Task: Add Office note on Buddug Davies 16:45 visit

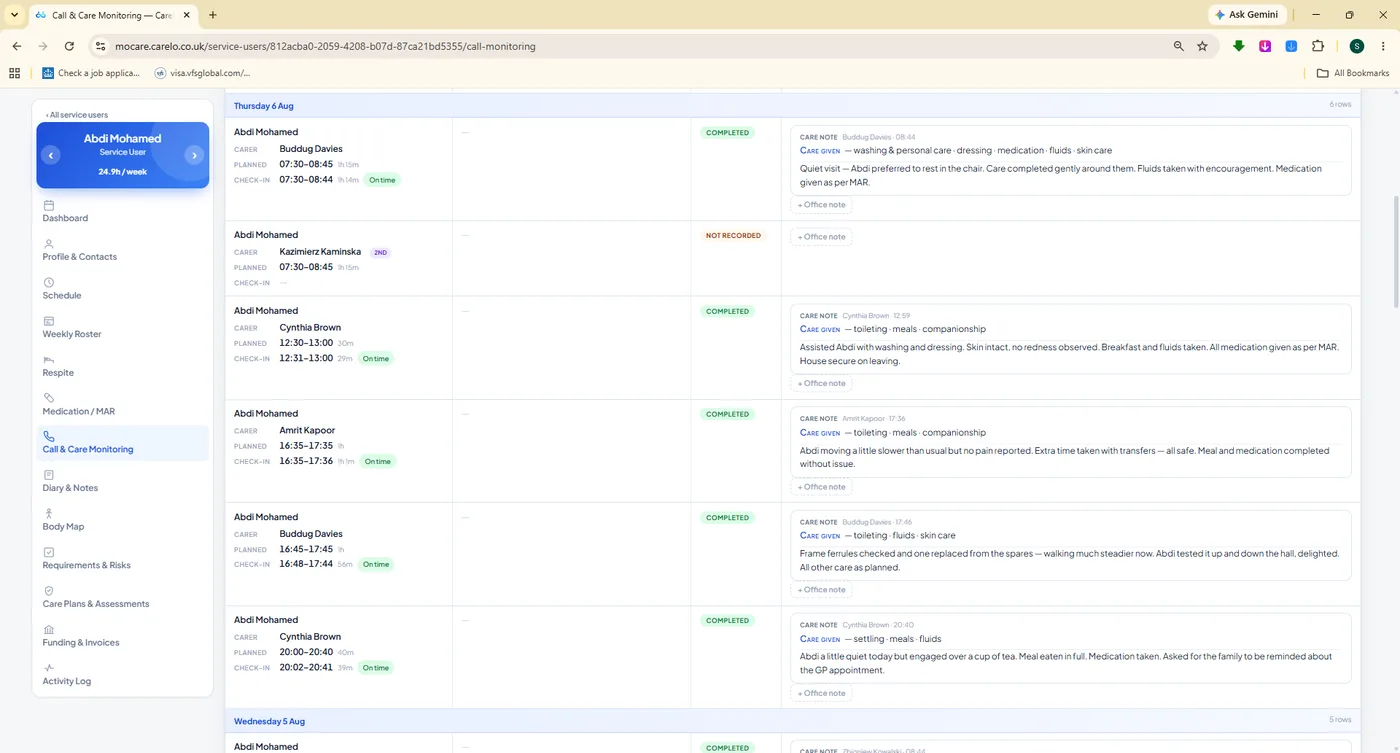Action: coord(821,590)
